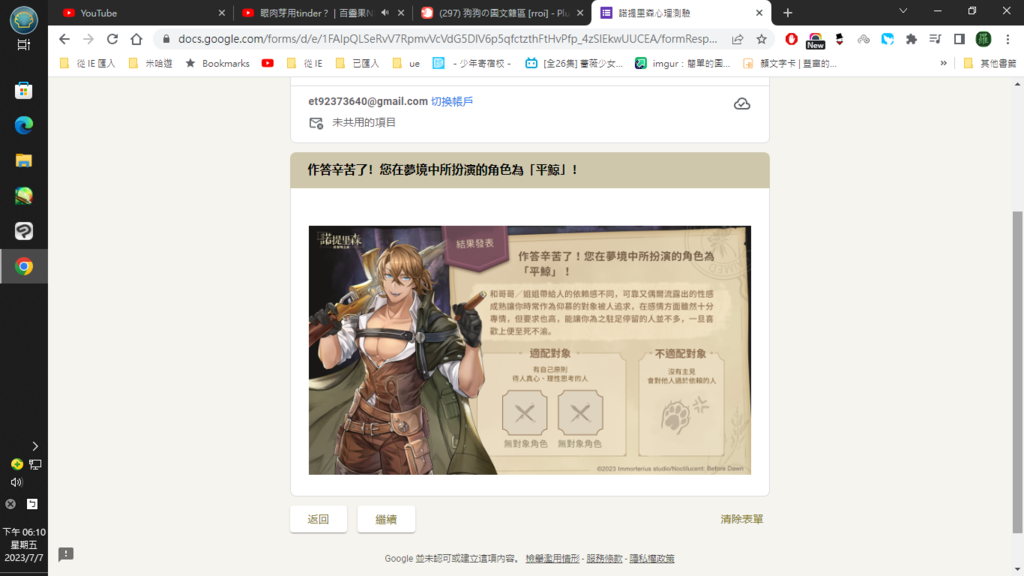1024x576 pixels.
Task: Click the 繼續 continue button
Action: pyautogui.click(x=386, y=519)
